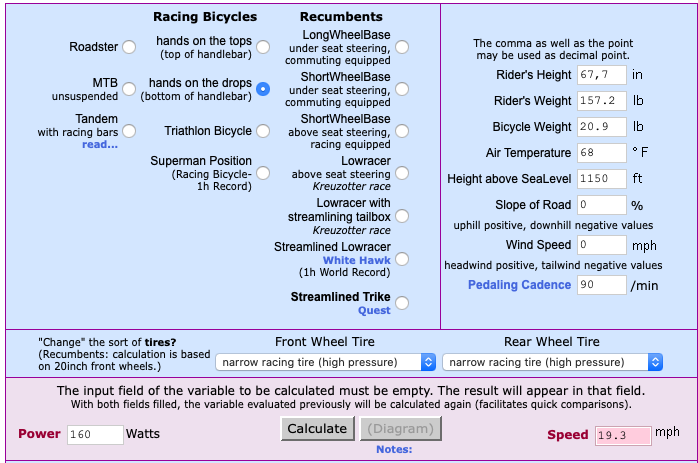
Task: Click the Calculate button
Action: pos(317,429)
